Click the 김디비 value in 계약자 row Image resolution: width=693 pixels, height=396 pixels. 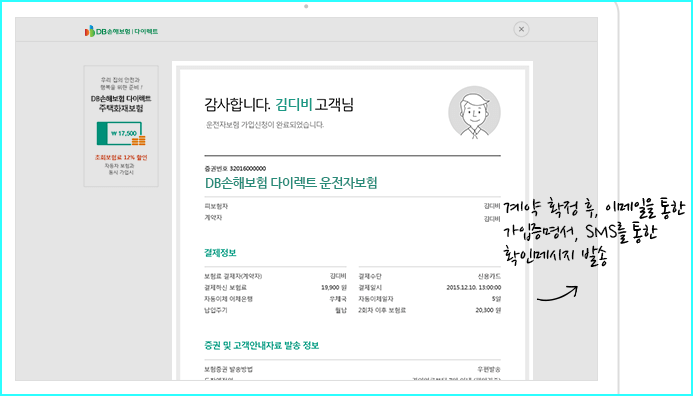(492, 218)
